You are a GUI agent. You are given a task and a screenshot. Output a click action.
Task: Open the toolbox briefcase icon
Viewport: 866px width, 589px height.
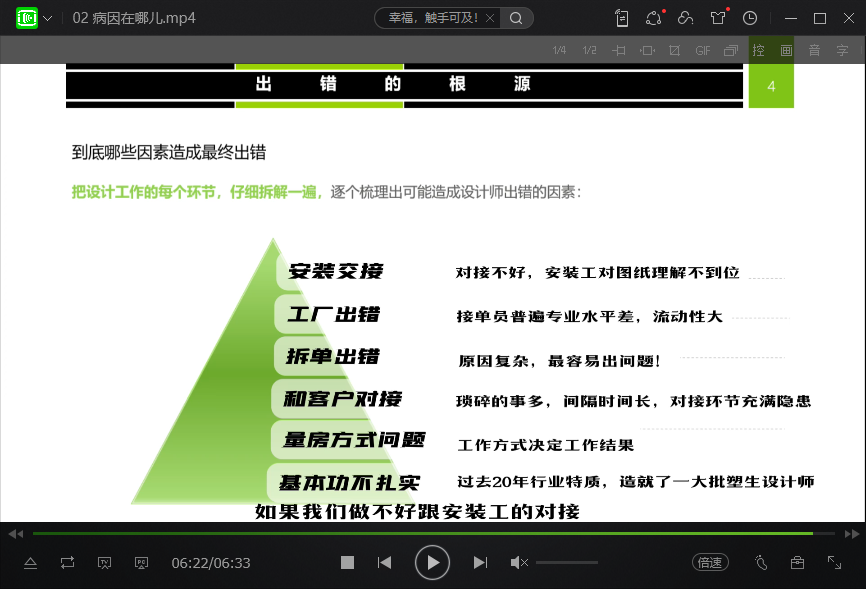pyautogui.click(x=797, y=562)
